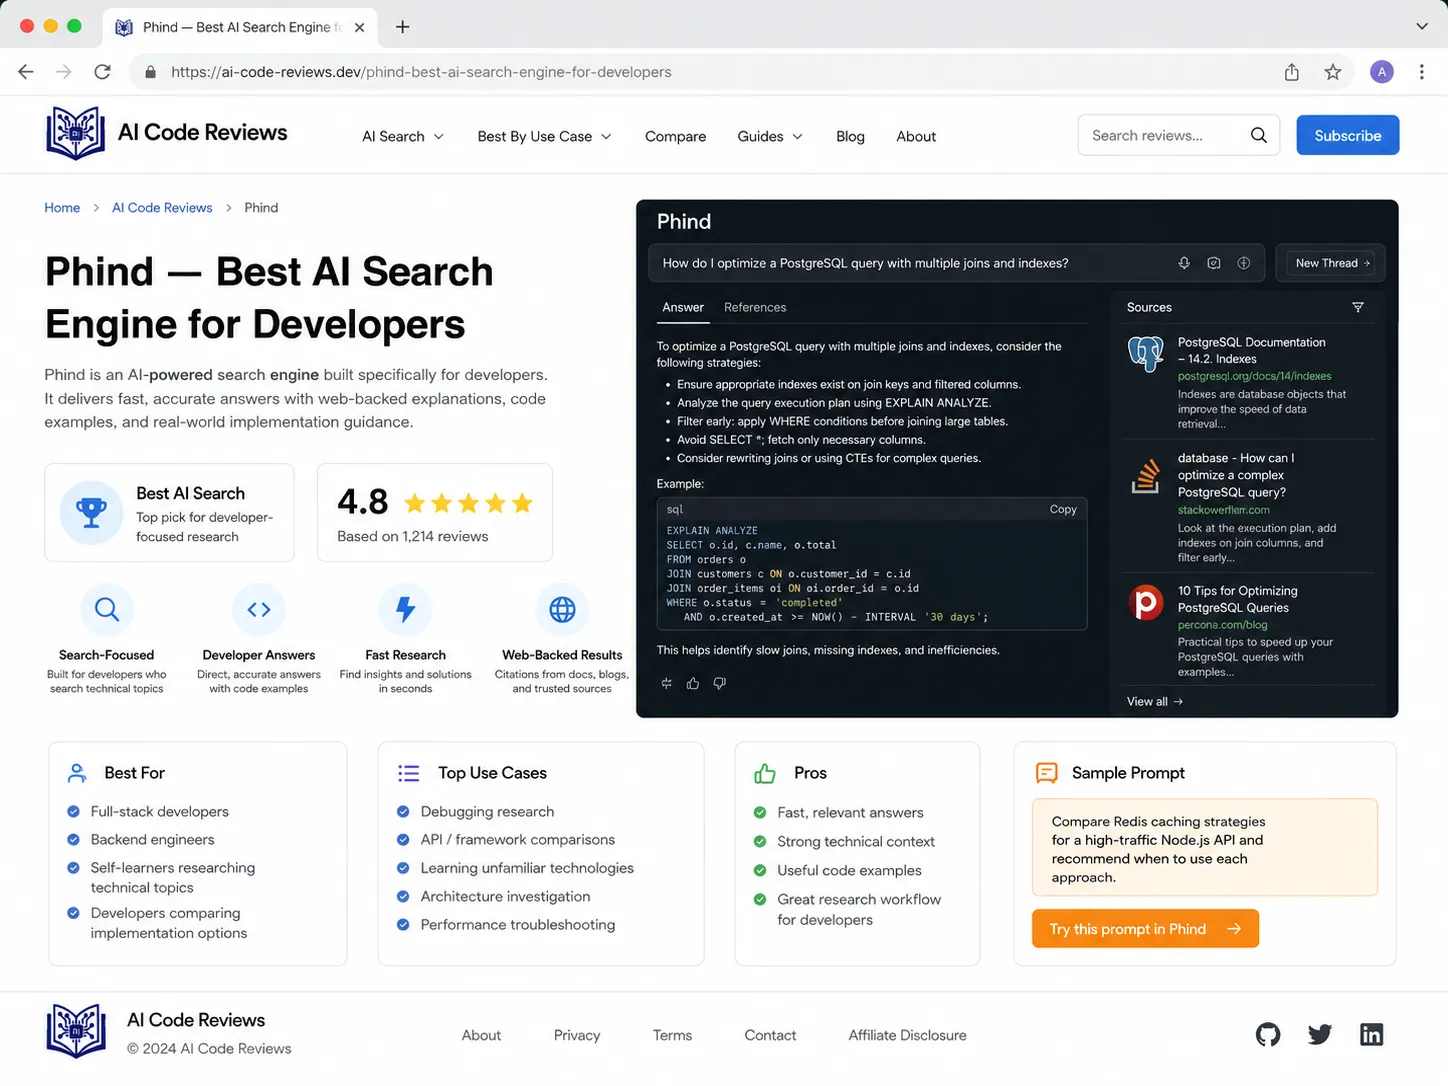Click the AI Code Reviews header logo
The height and width of the screenshot is (1086, 1448).
click(x=76, y=133)
